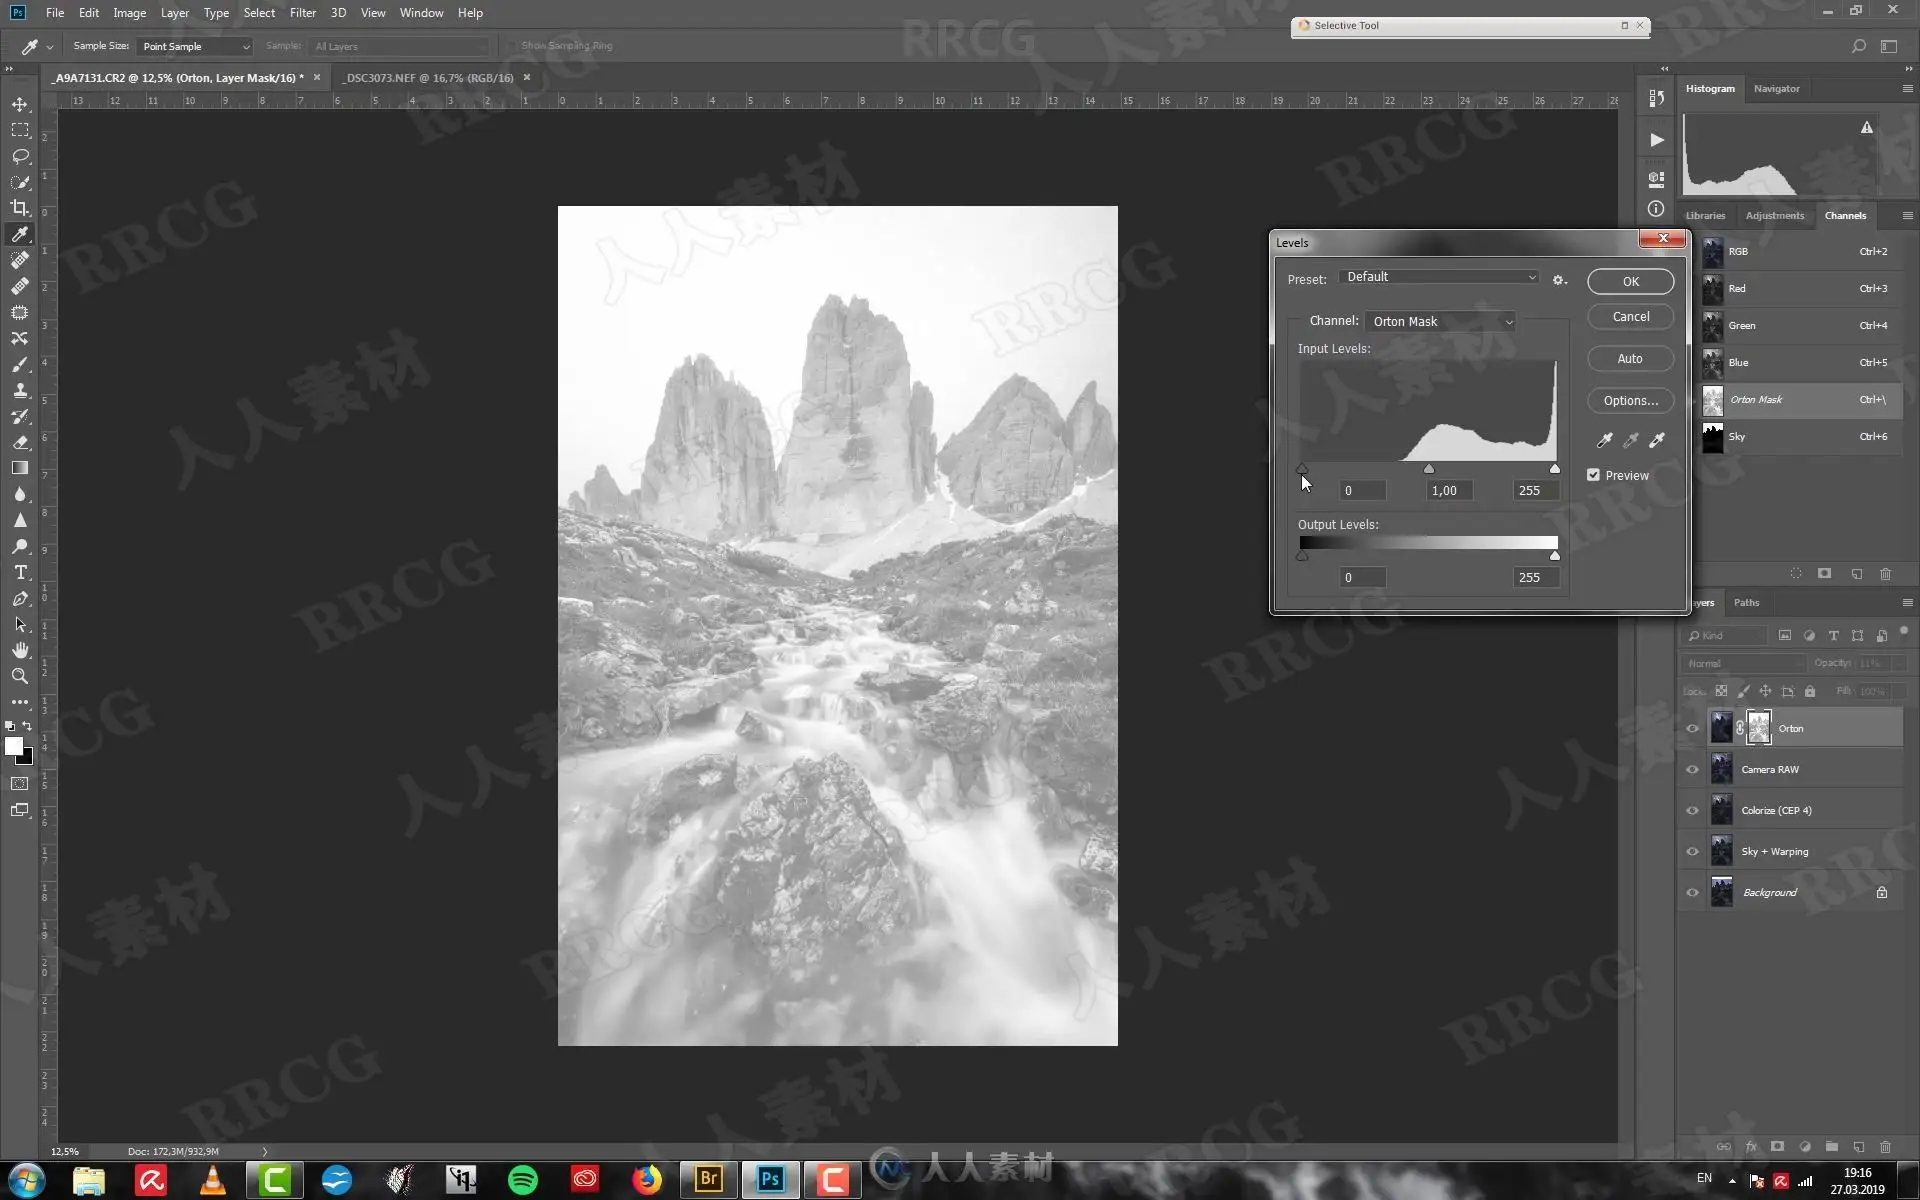Image resolution: width=1920 pixels, height=1200 pixels.
Task: Open the Filter menu
Action: [303, 13]
